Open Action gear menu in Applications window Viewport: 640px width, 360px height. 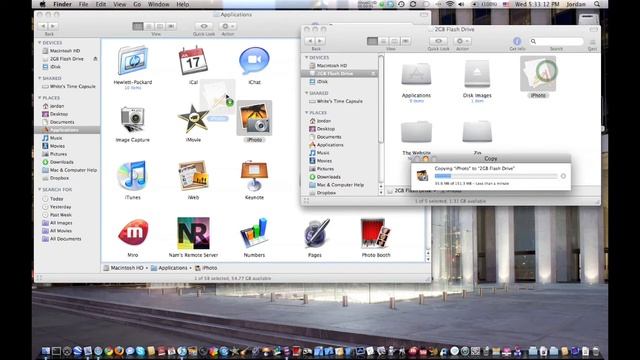pyautogui.click(x=227, y=26)
